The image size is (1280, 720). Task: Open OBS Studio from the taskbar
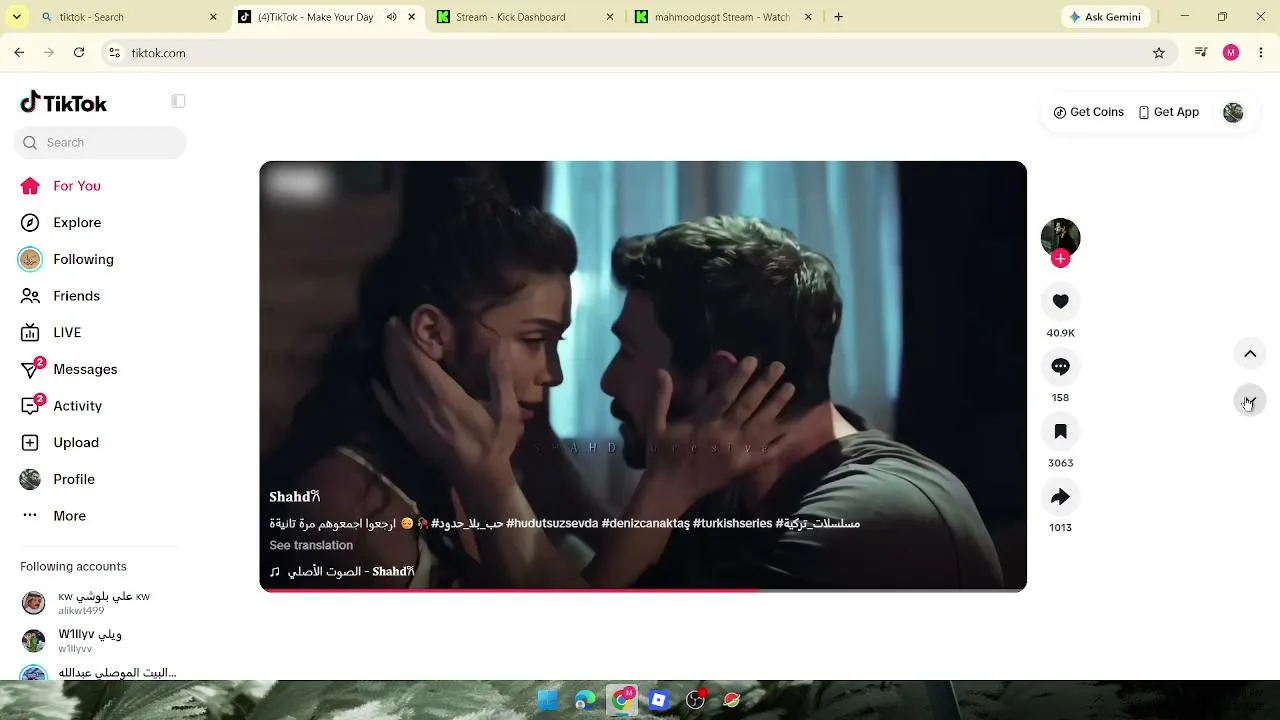pos(695,700)
